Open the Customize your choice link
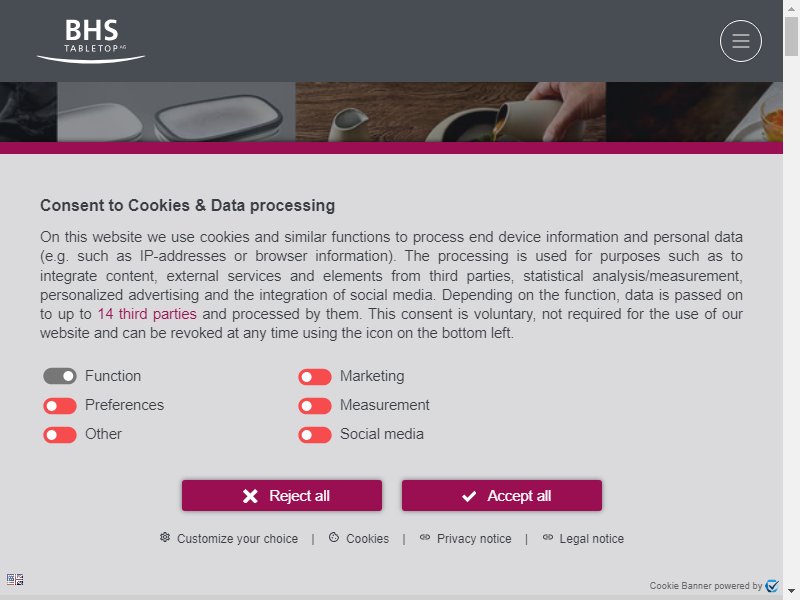The height and width of the screenshot is (600, 800). (237, 539)
